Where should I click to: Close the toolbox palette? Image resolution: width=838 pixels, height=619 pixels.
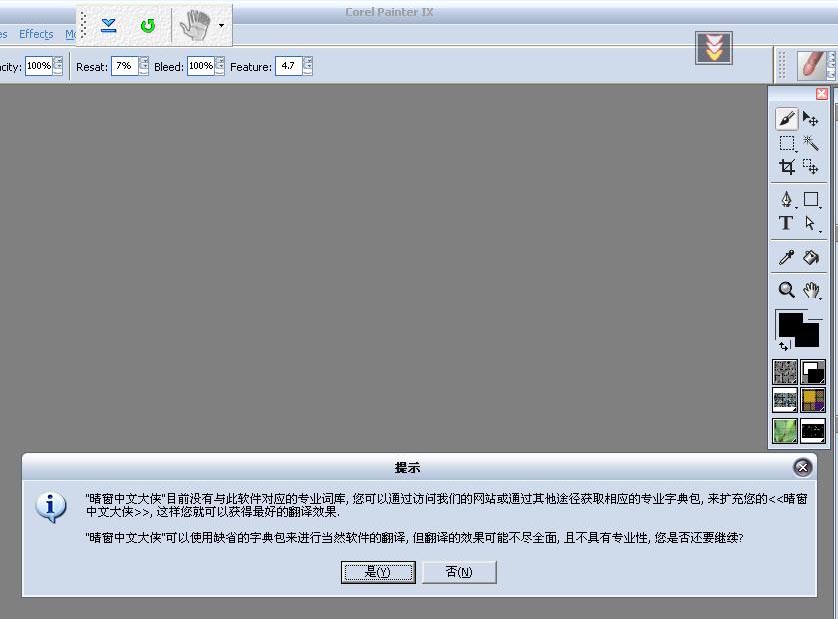[x=821, y=94]
